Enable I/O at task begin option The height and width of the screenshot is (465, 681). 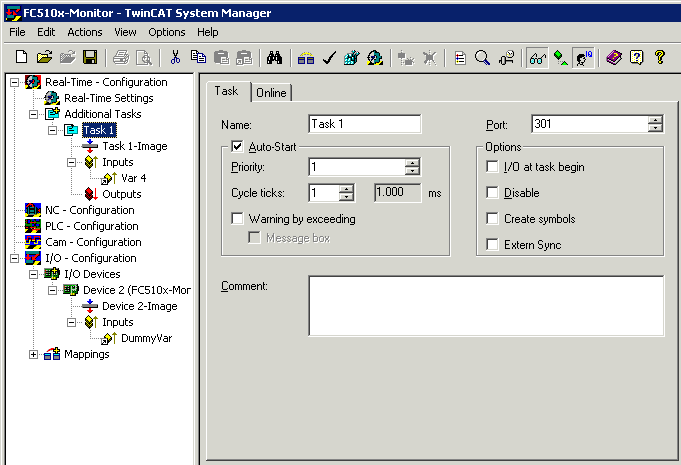click(x=492, y=166)
